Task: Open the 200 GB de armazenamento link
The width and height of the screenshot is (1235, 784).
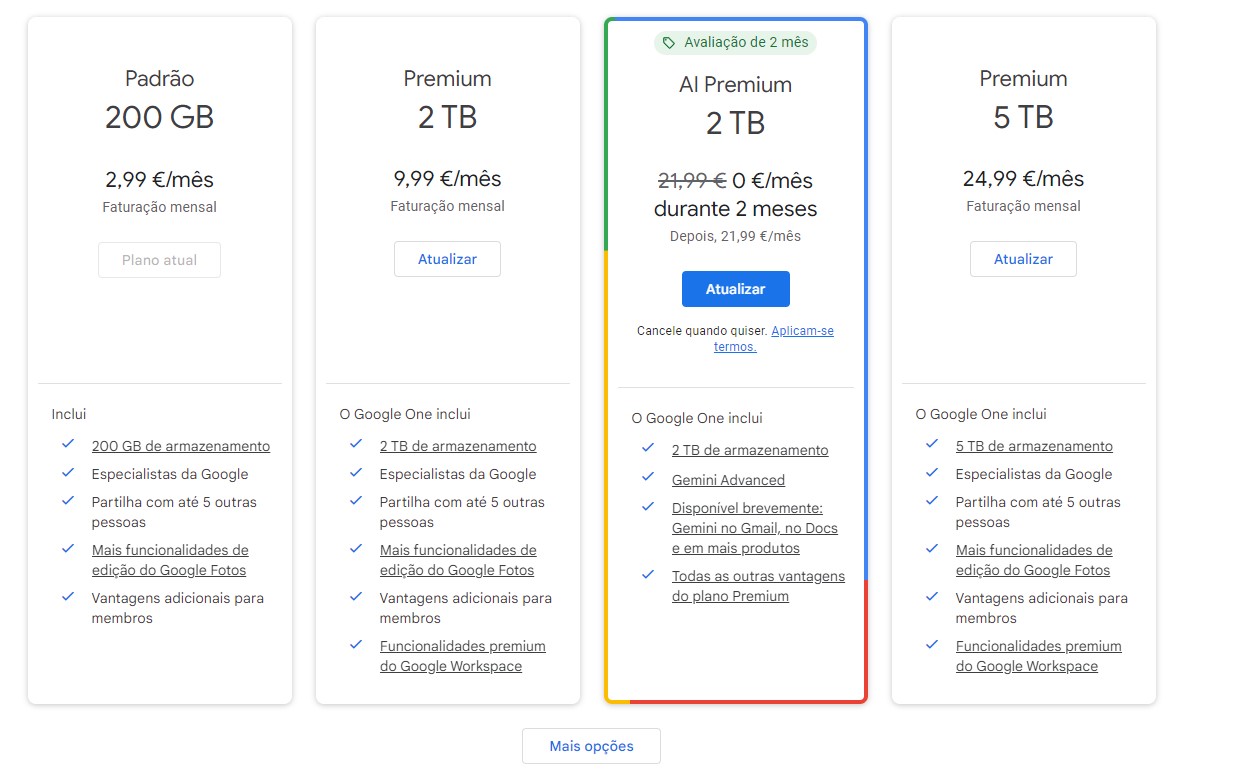Action: (181, 446)
